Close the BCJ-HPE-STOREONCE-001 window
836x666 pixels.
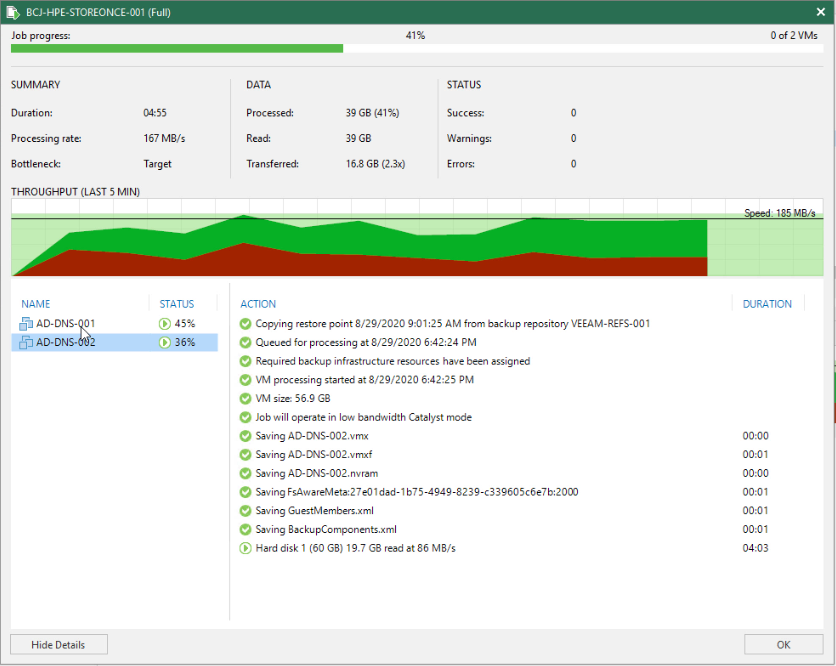pos(821,12)
